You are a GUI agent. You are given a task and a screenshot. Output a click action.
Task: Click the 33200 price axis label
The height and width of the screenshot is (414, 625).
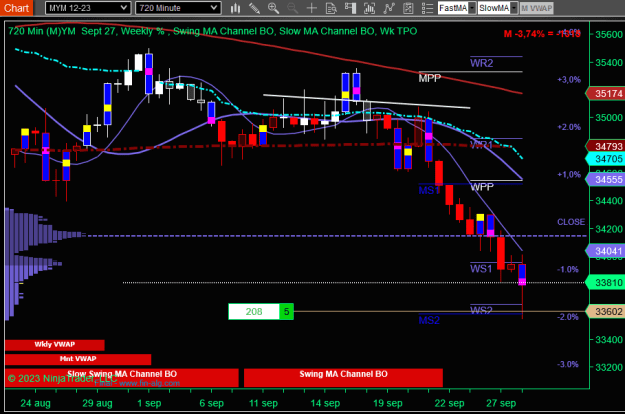pos(609,367)
